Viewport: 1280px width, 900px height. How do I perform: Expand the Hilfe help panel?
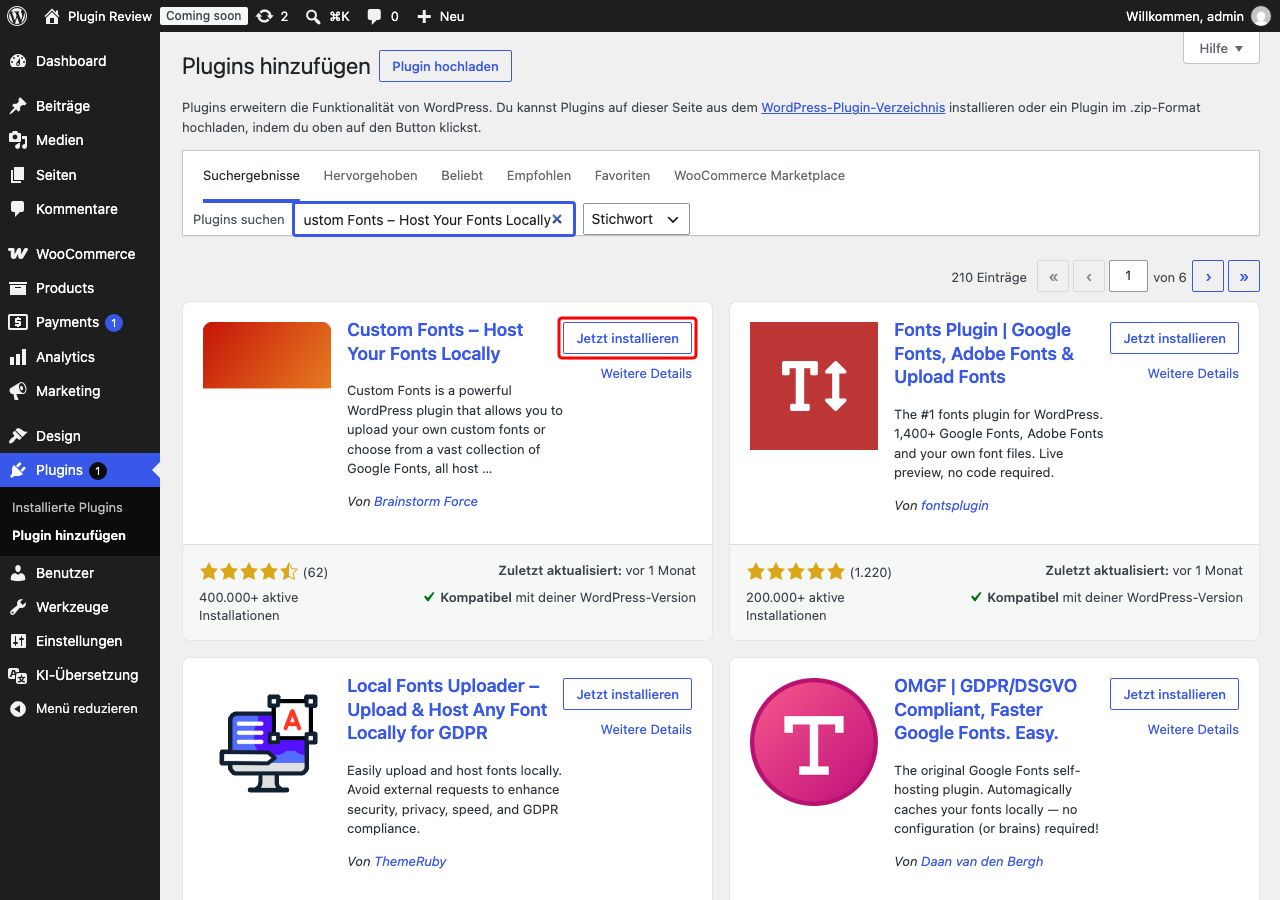tap(1221, 48)
